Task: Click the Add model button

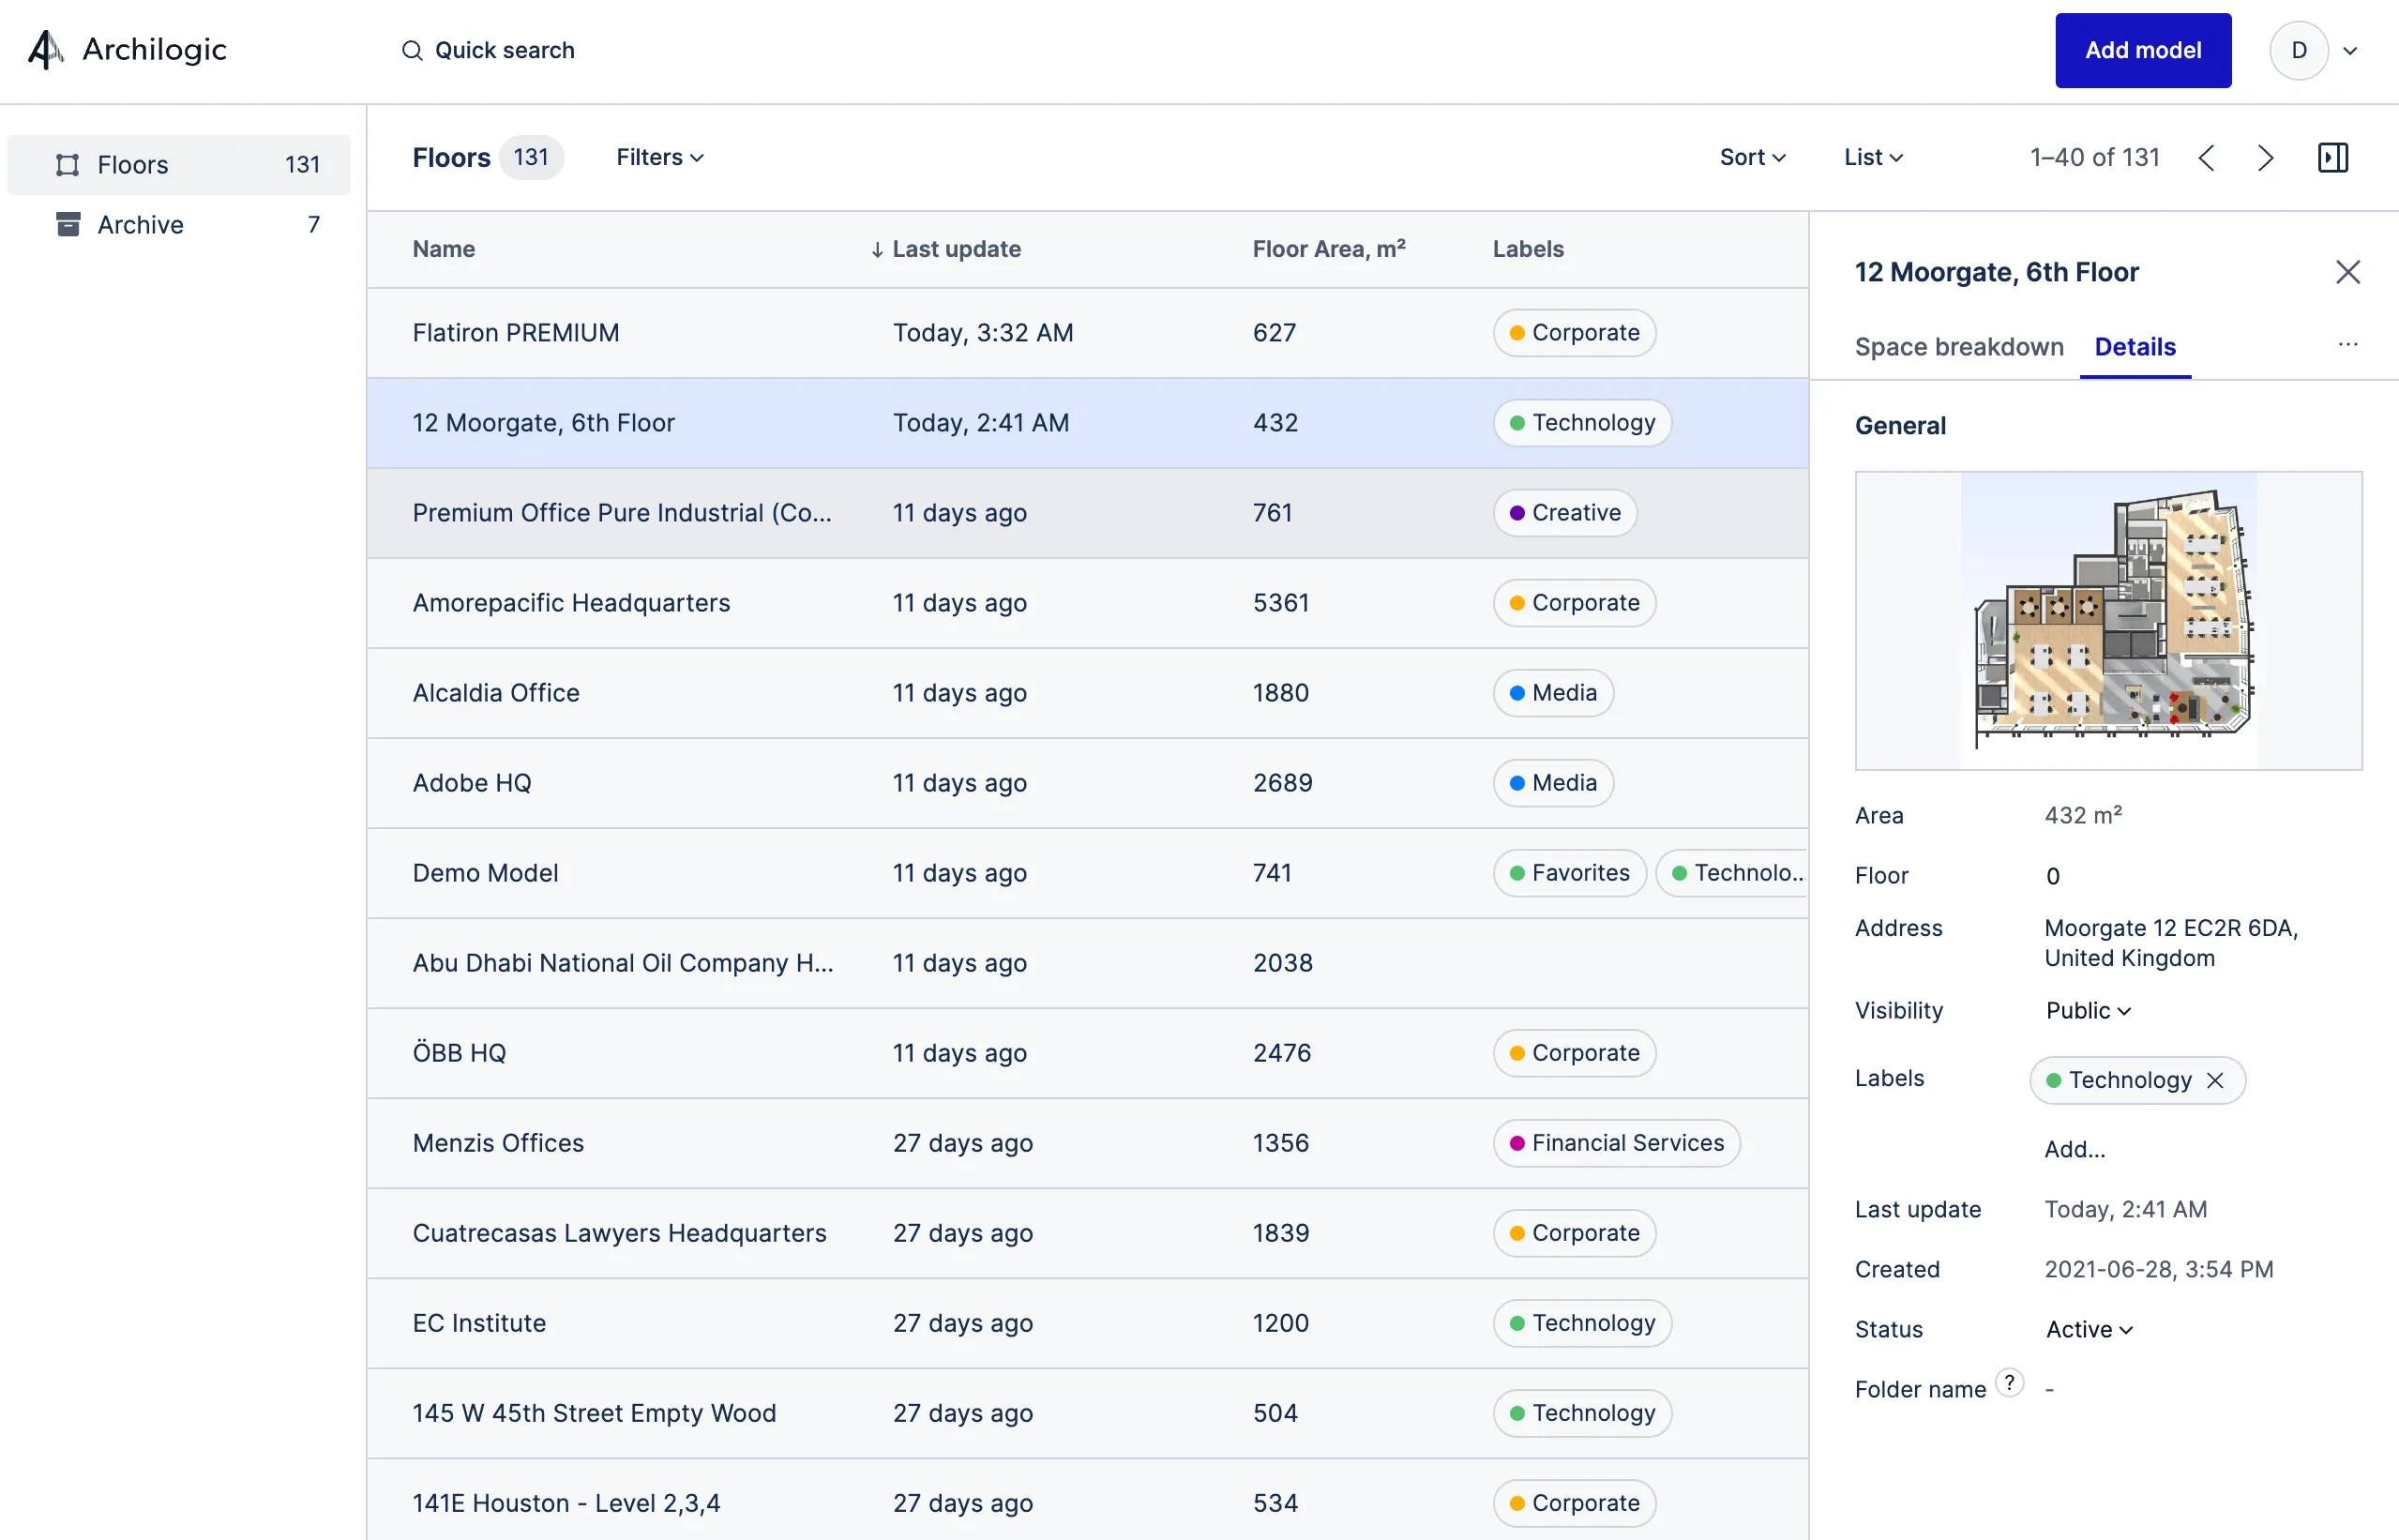Action: click(x=2142, y=50)
